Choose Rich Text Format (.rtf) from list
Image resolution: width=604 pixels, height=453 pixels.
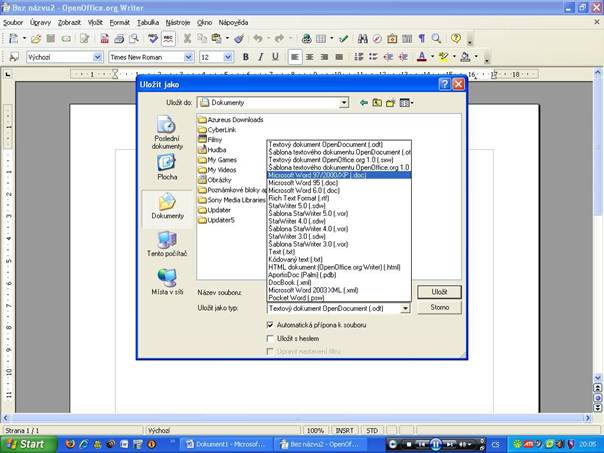[339, 198]
